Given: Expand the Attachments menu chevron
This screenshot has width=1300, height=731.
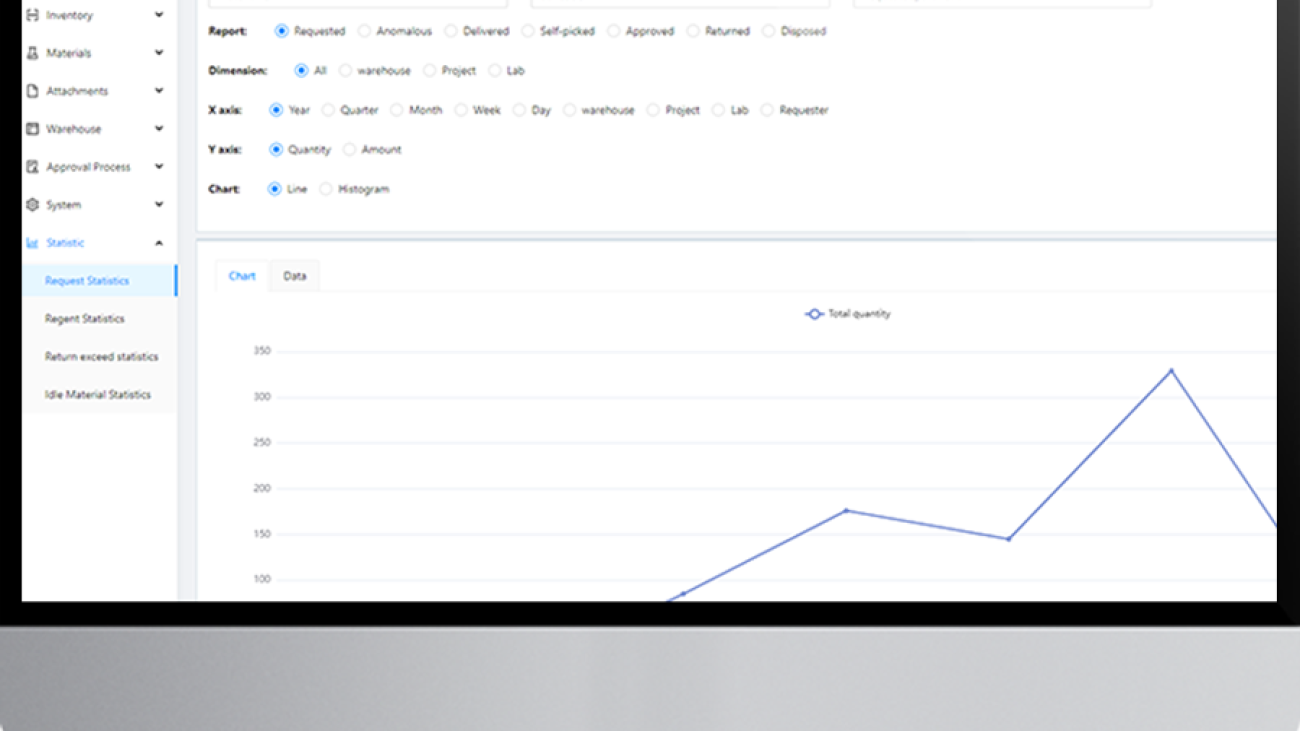Looking at the screenshot, I should tap(159, 91).
